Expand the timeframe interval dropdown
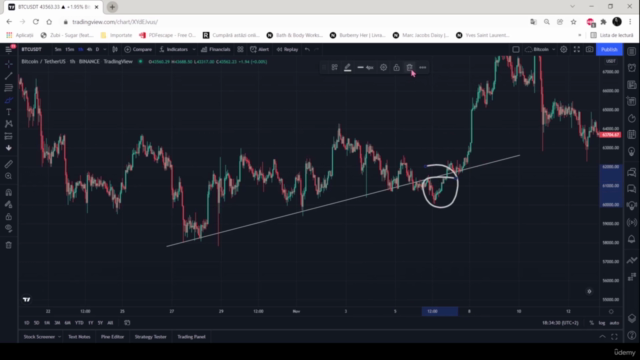Viewport: 640px width, 360px height. click(105, 49)
